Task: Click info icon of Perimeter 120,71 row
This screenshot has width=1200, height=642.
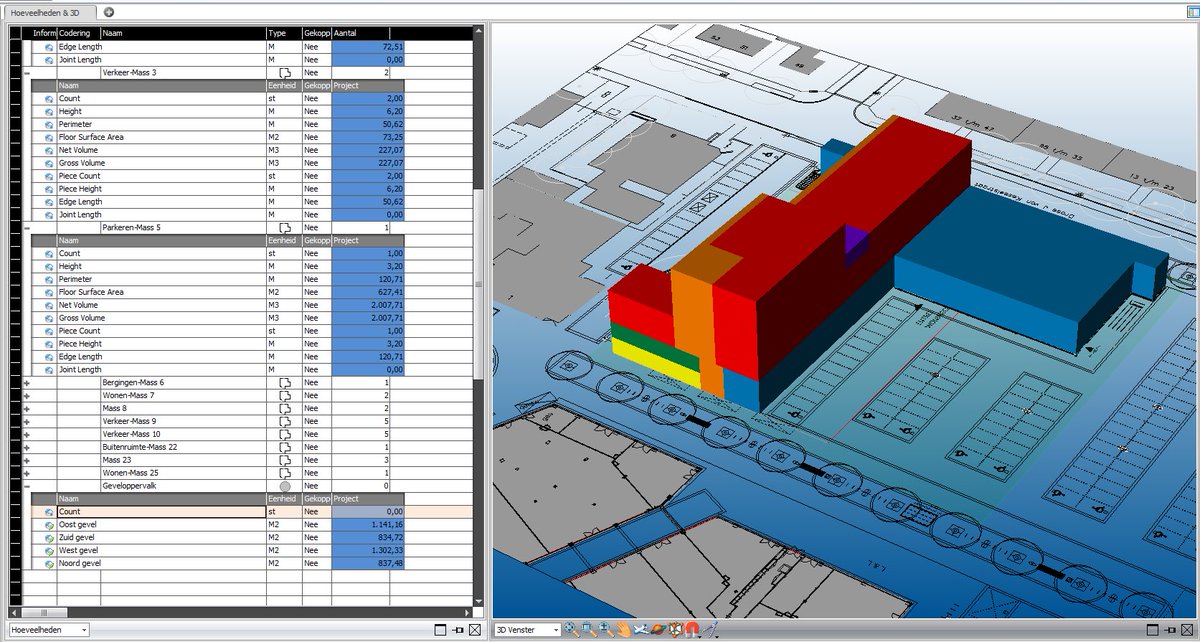Action: click(x=49, y=280)
